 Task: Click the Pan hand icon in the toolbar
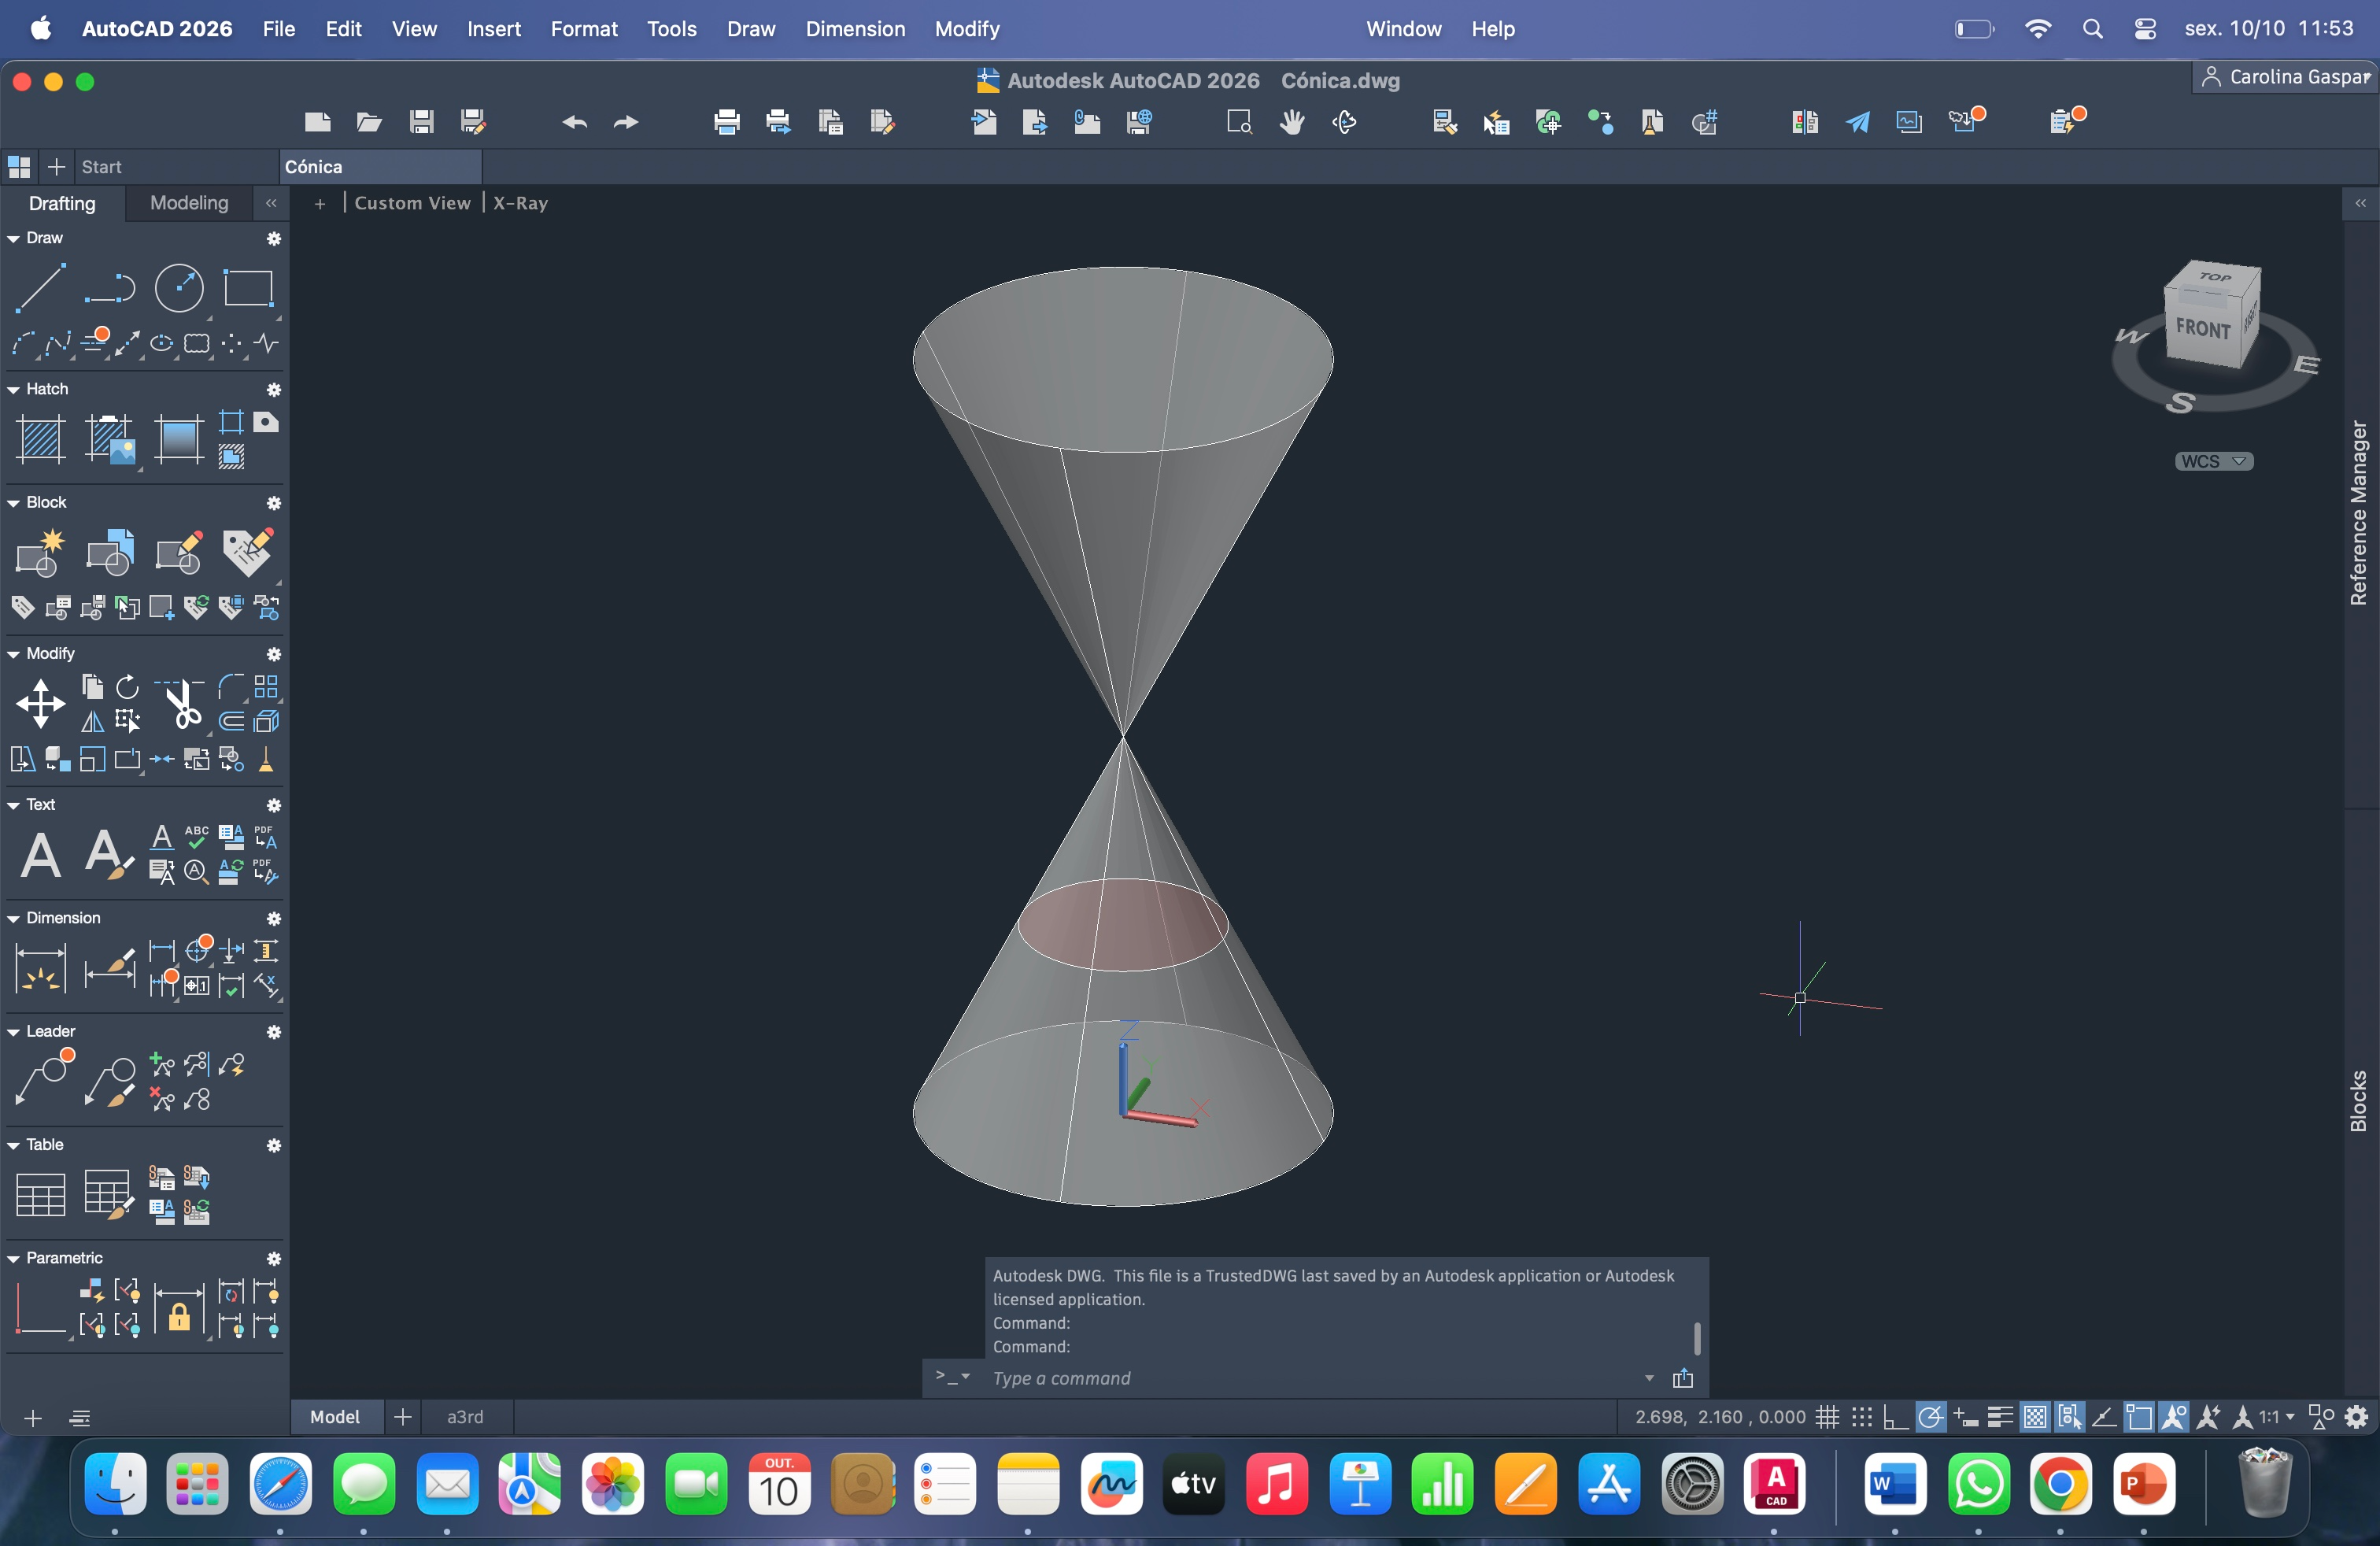point(1292,122)
